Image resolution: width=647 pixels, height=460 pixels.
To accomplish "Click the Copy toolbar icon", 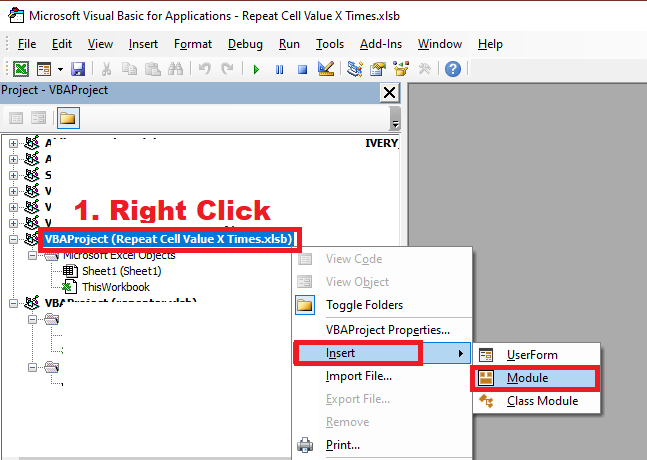I will pos(129,69).
